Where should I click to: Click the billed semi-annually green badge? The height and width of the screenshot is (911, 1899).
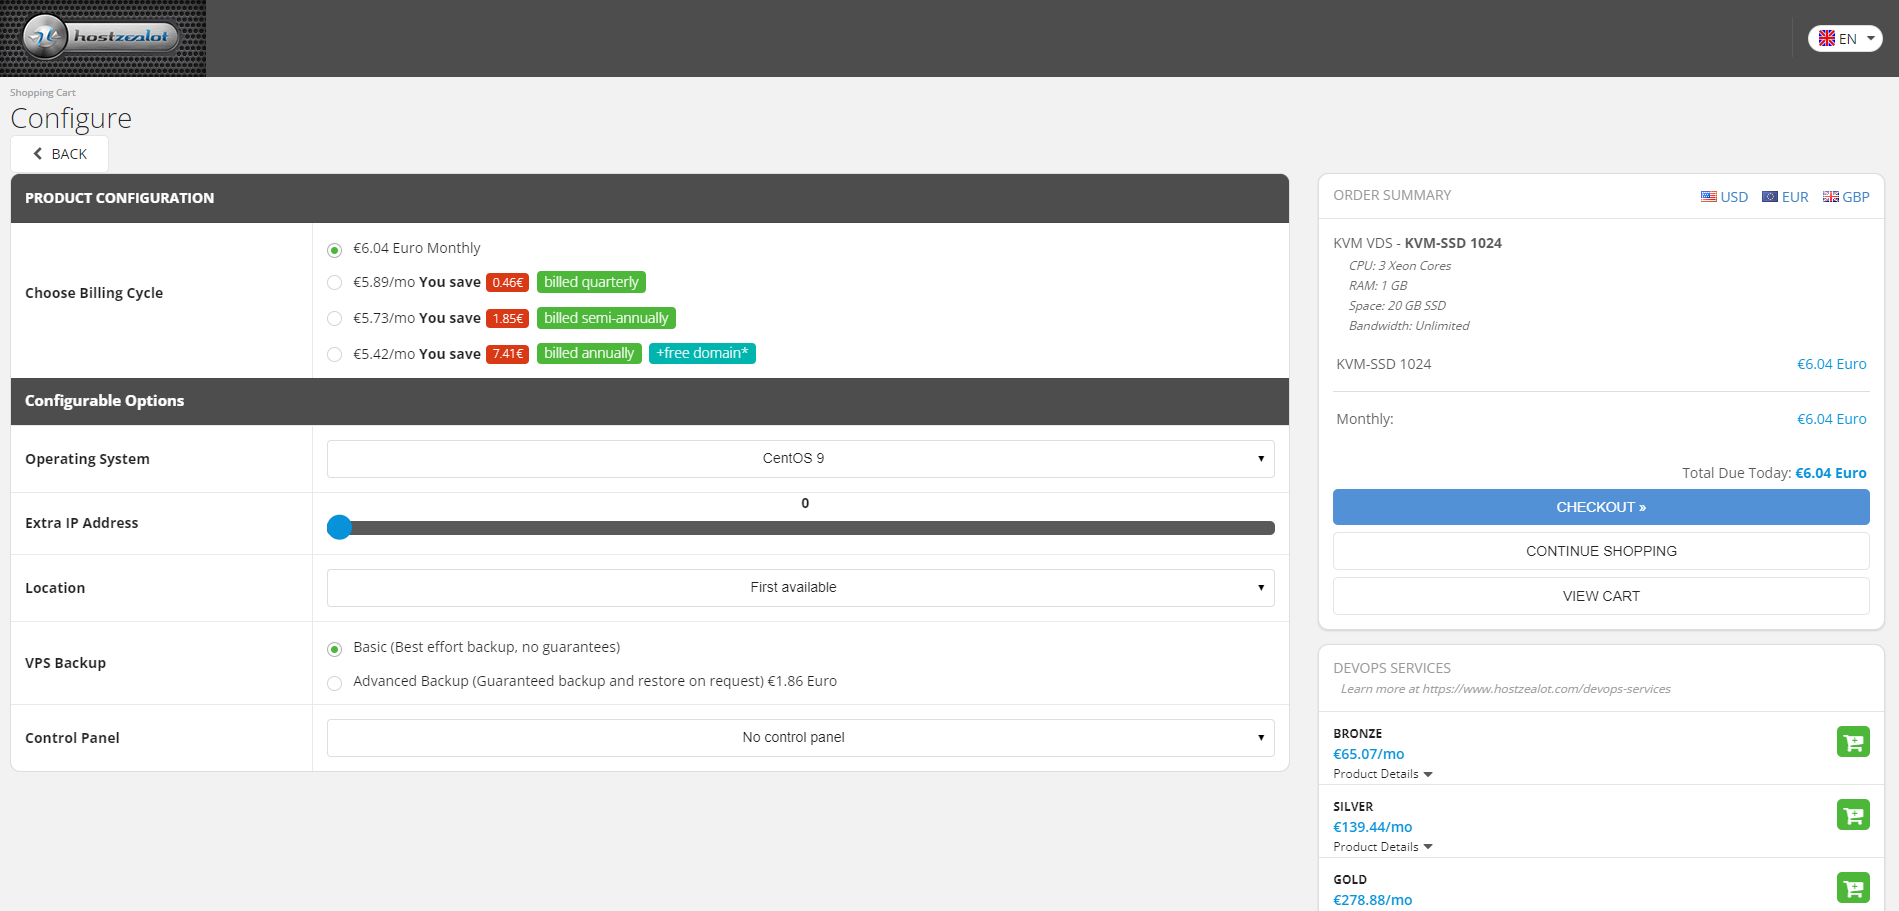606,318
